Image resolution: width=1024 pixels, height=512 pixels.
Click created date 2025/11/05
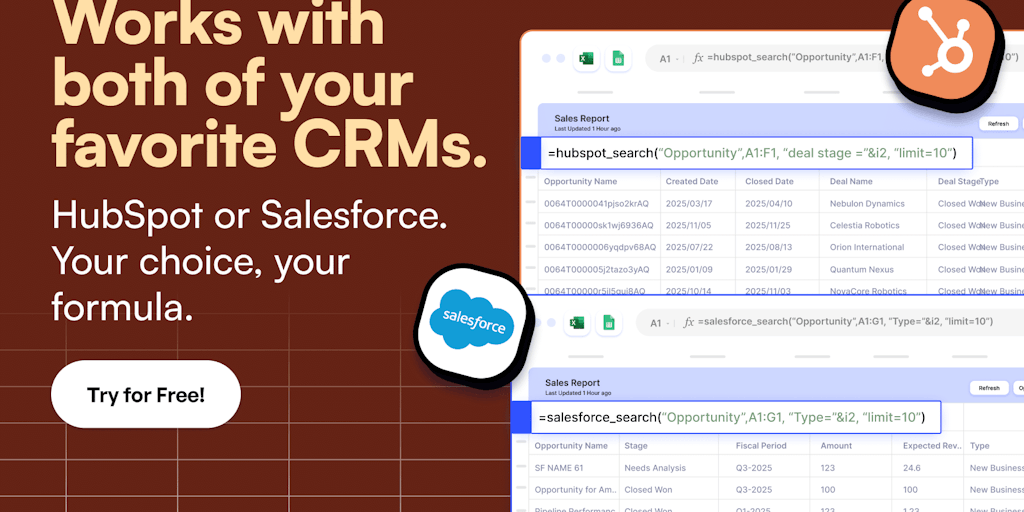pos(689,225)
